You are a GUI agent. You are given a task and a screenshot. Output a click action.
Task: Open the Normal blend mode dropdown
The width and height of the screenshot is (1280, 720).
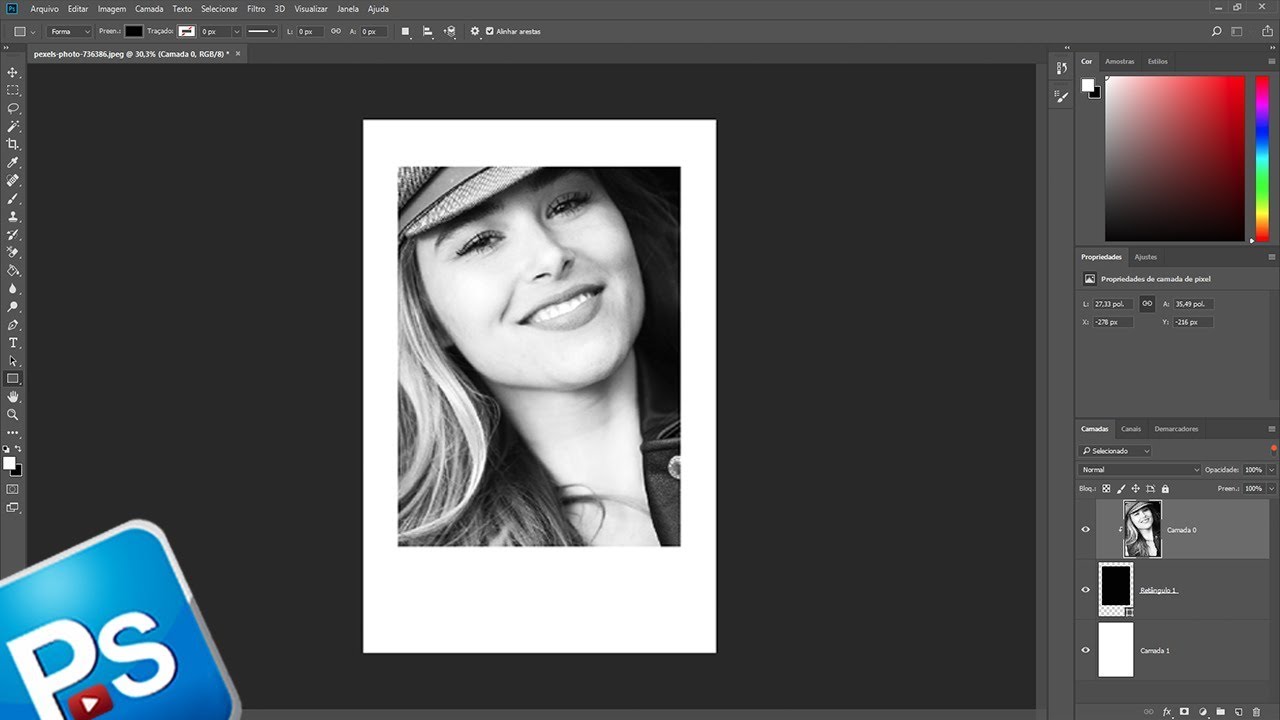coord(1140,469)
